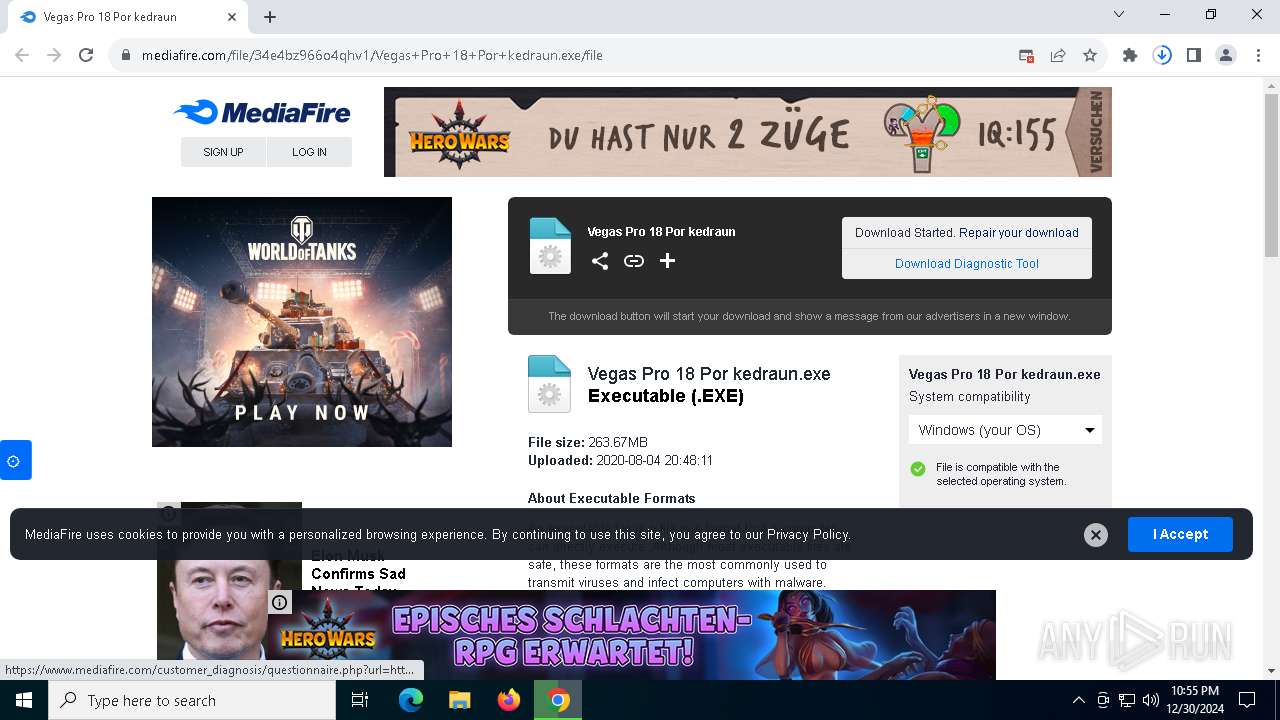Click the SIGN UP button

tap(223, 152)
